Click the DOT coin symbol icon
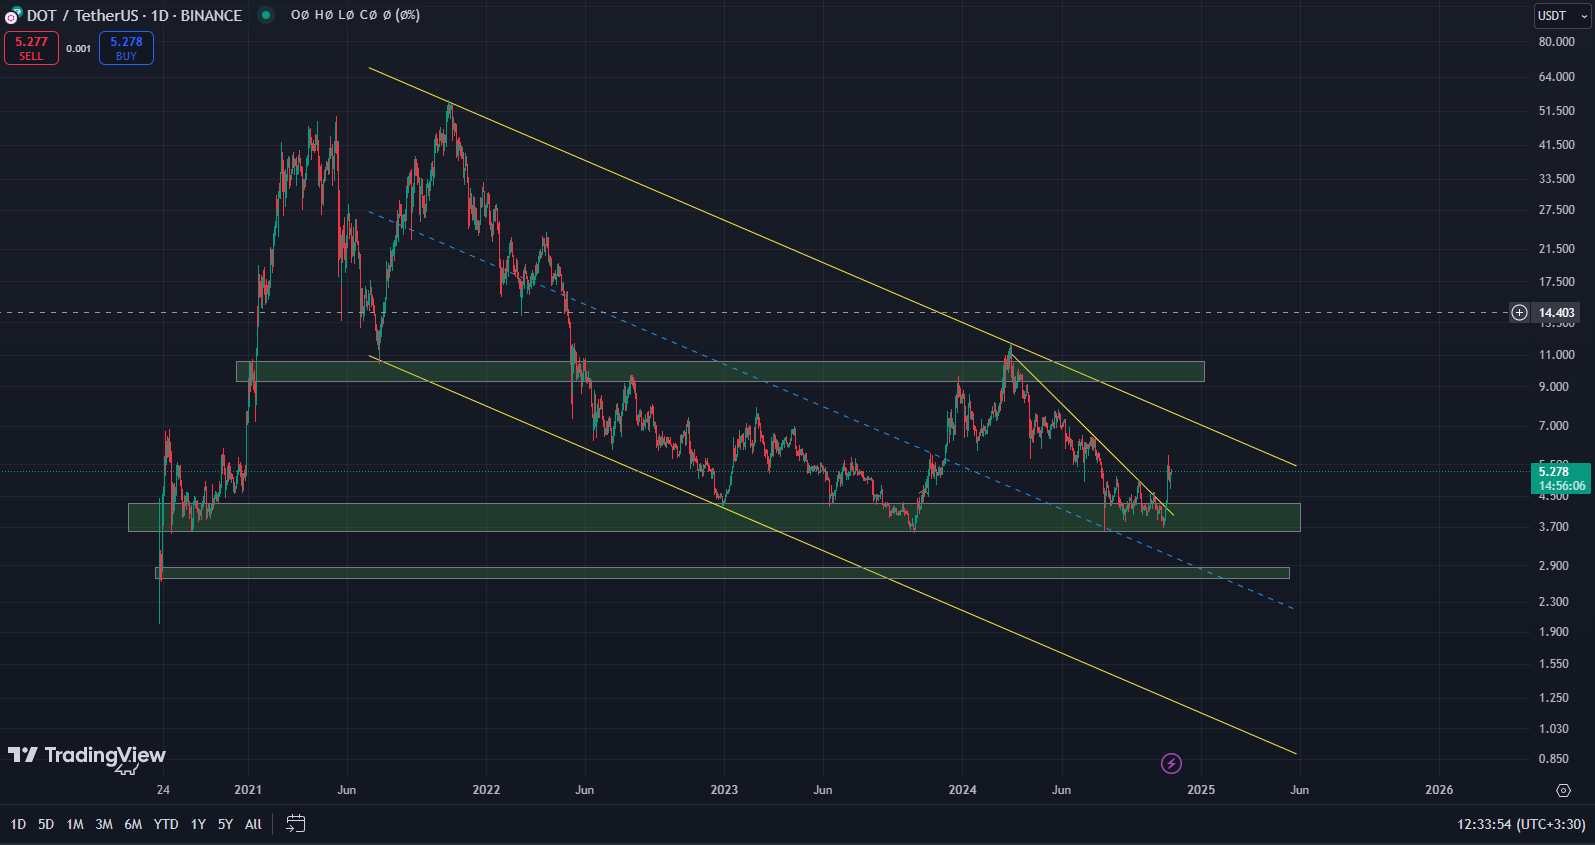This screenshot has height=845, width=1595. (x=13, y=15)
